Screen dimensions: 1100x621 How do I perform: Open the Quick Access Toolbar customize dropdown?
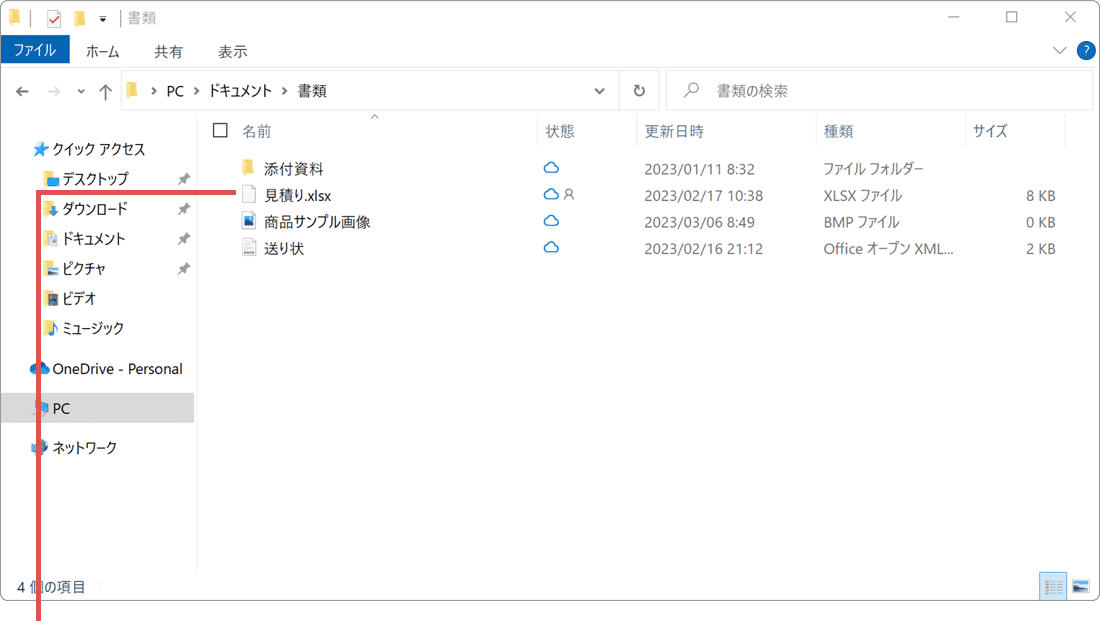click(102, 19)
